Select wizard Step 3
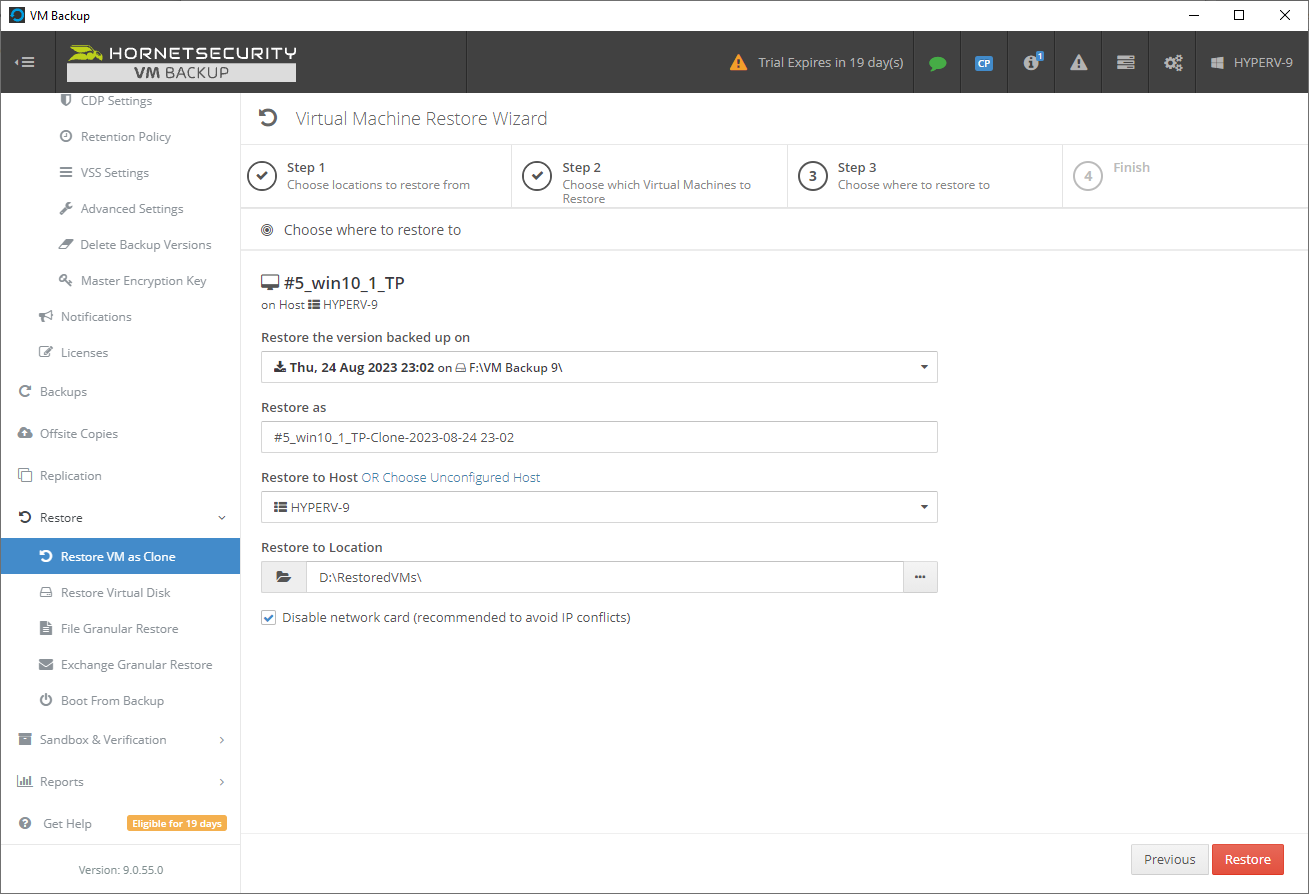 pos(925,176)
